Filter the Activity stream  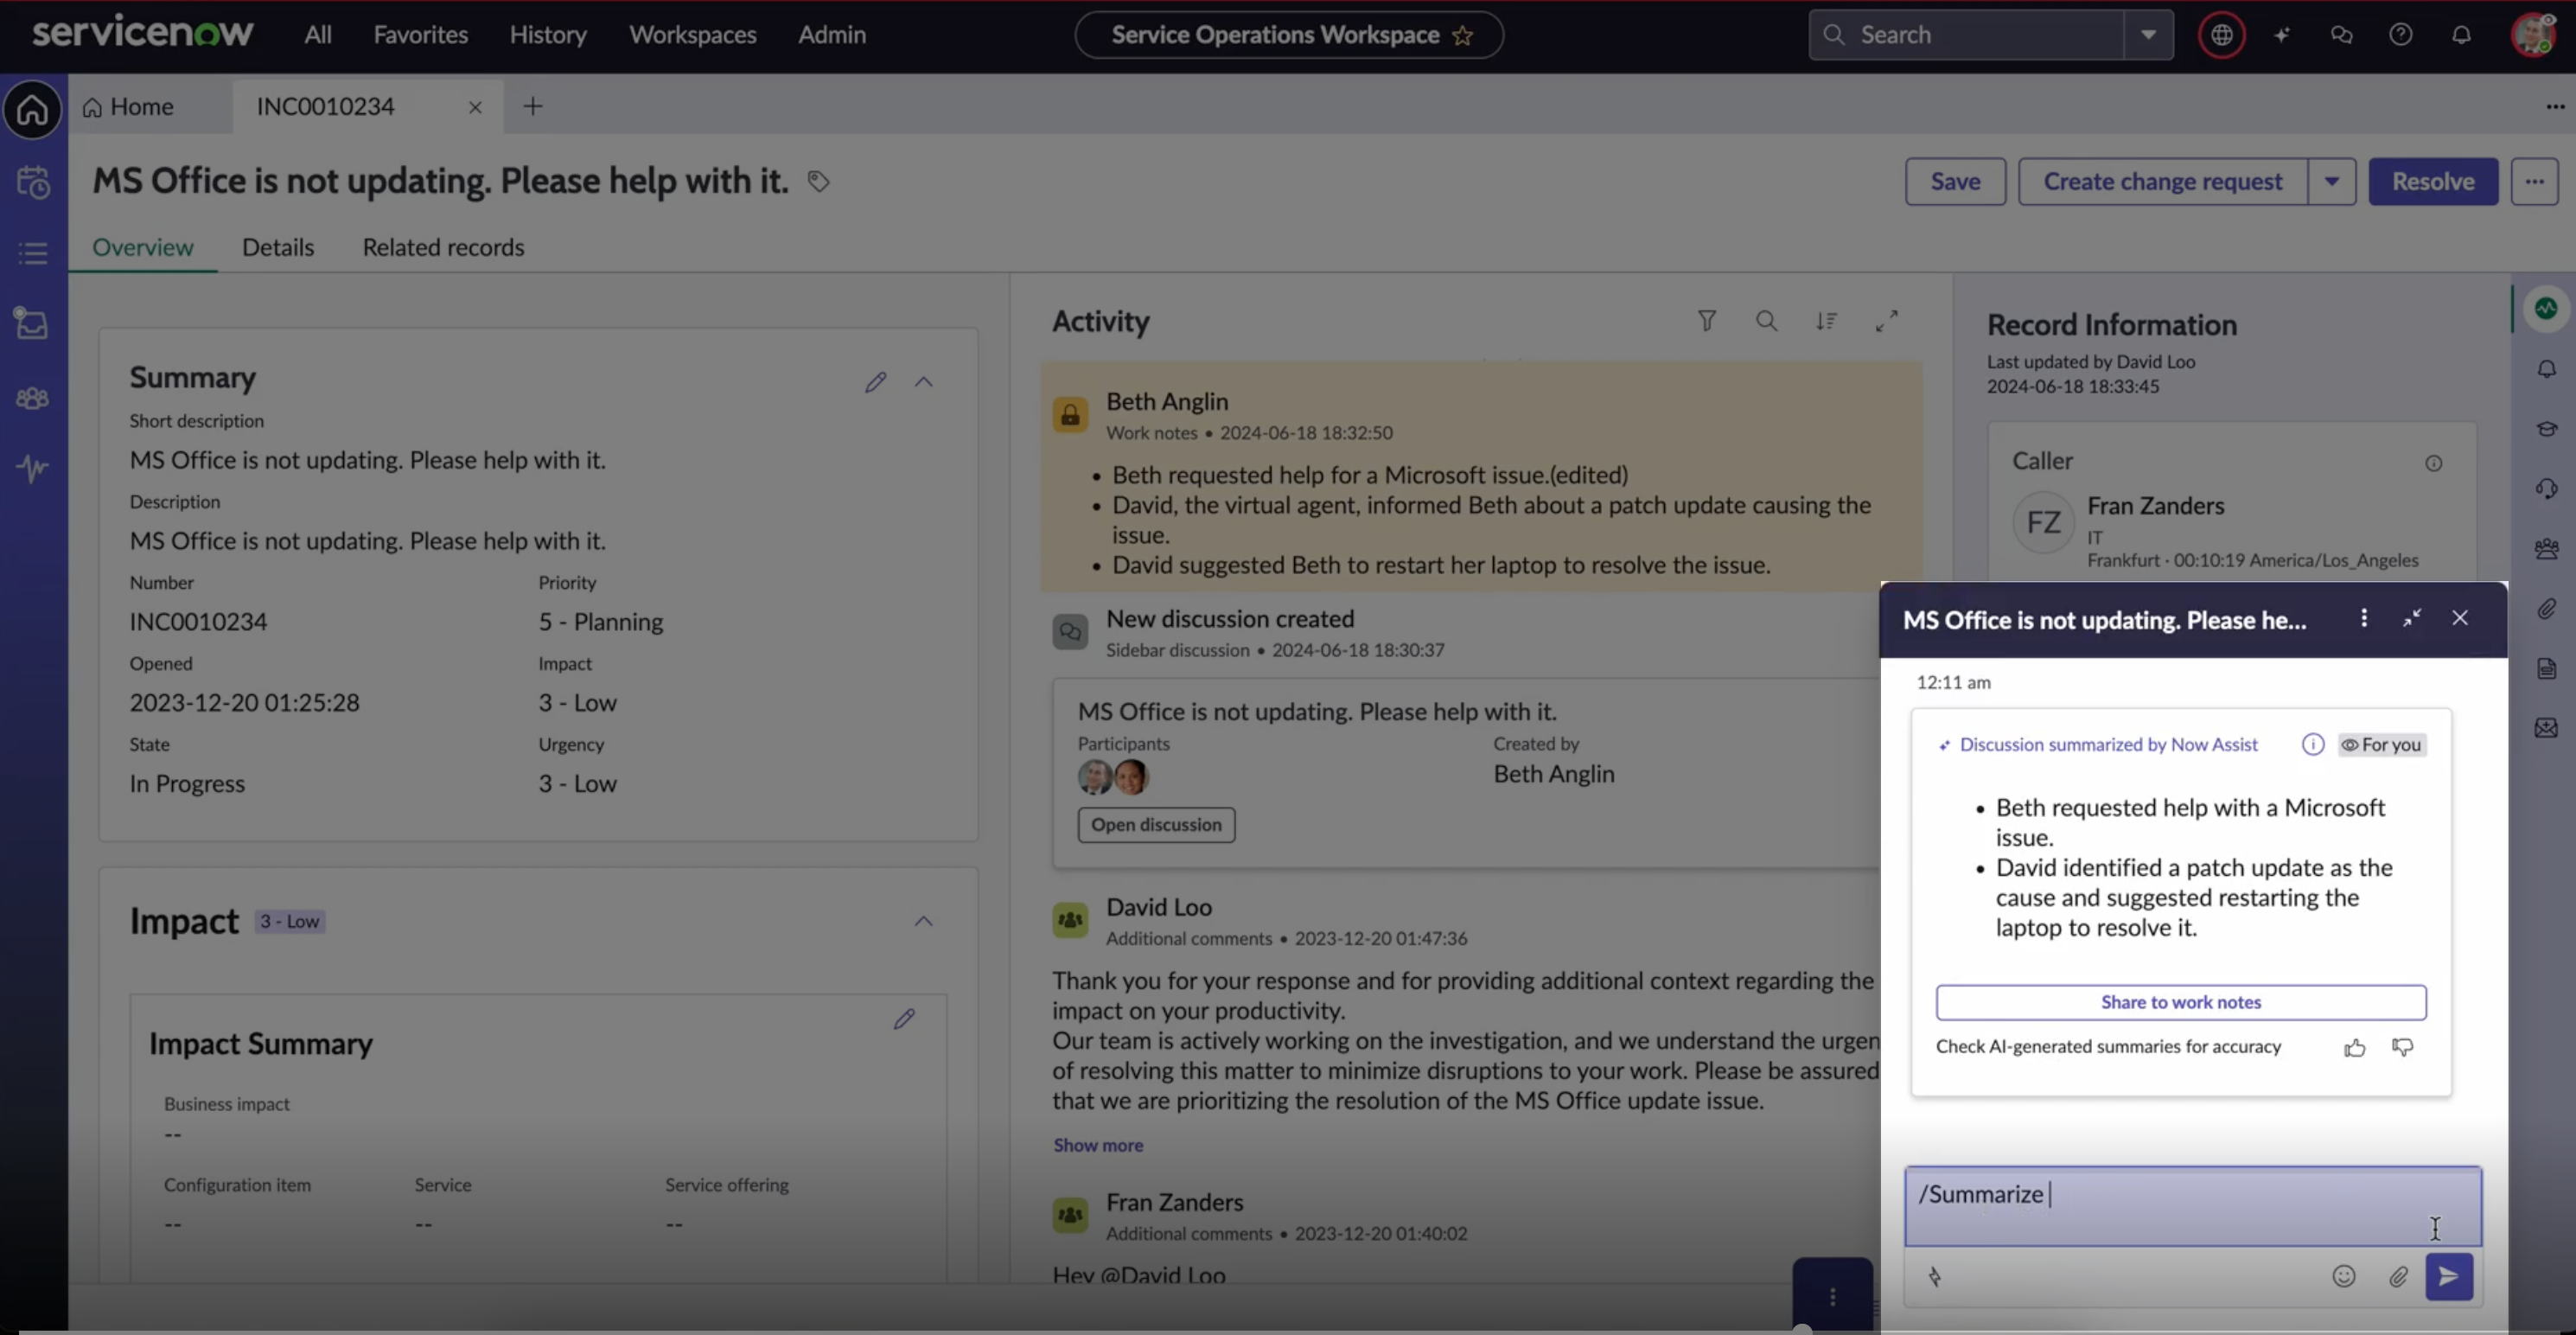pyautogui.click(x=1707, y=320)
